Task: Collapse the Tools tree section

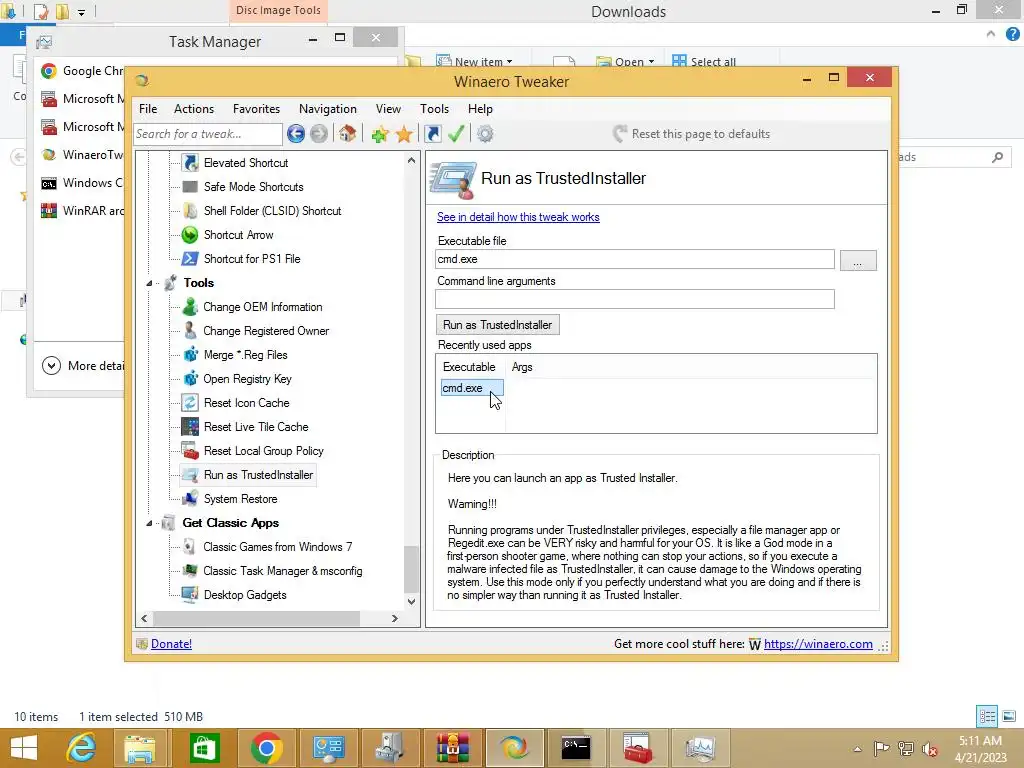Action: tap(150, 283)
